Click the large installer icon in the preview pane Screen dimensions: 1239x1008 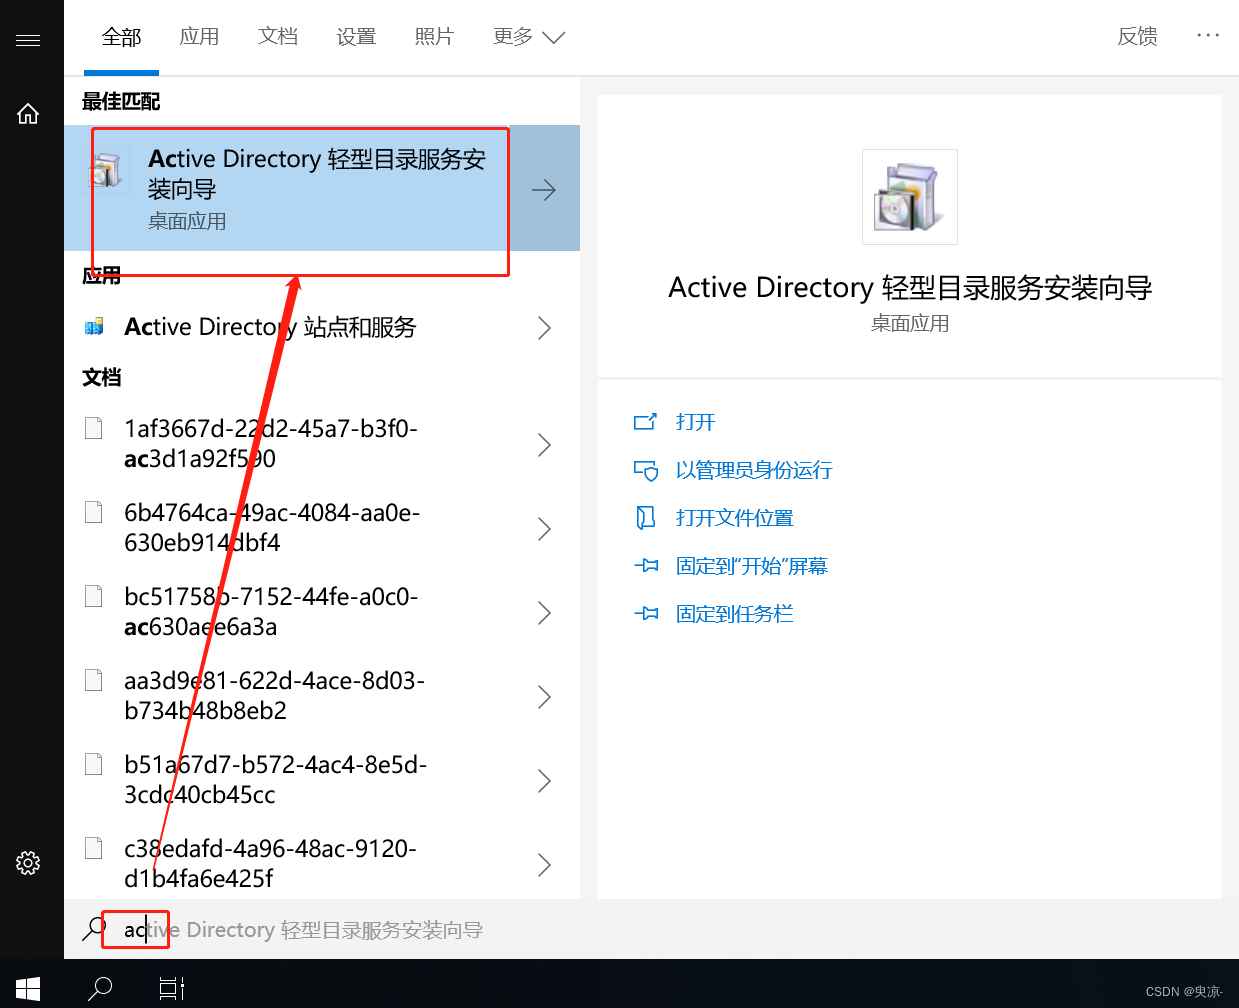tap(910, 197)
